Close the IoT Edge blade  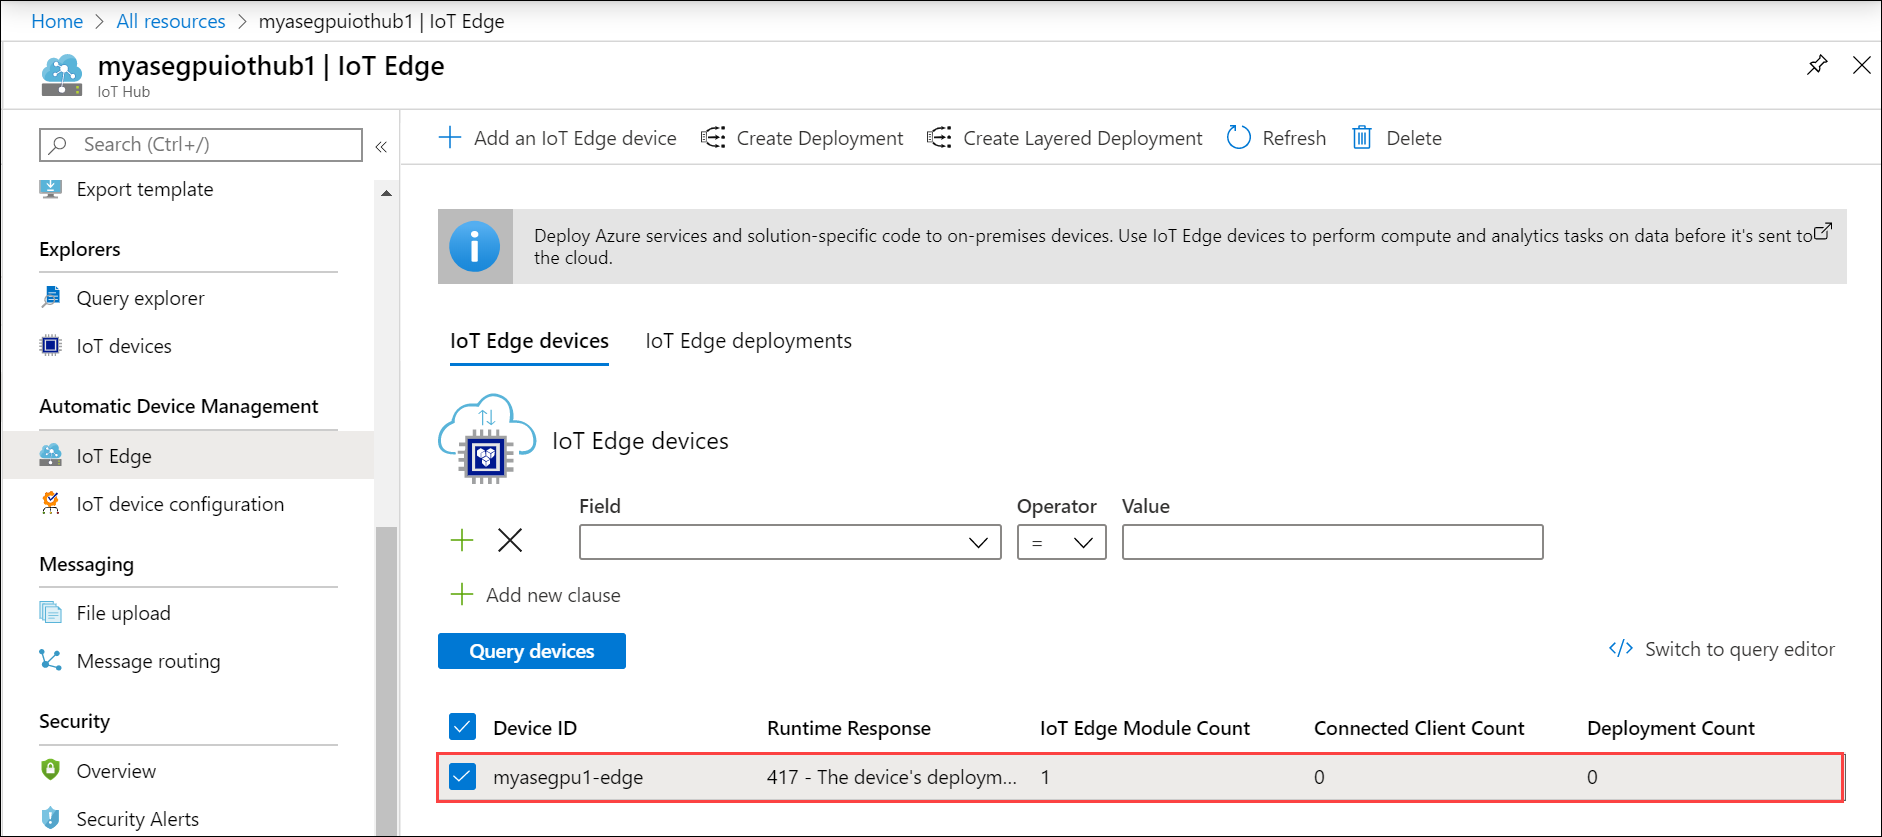(x=1861, y=65)
